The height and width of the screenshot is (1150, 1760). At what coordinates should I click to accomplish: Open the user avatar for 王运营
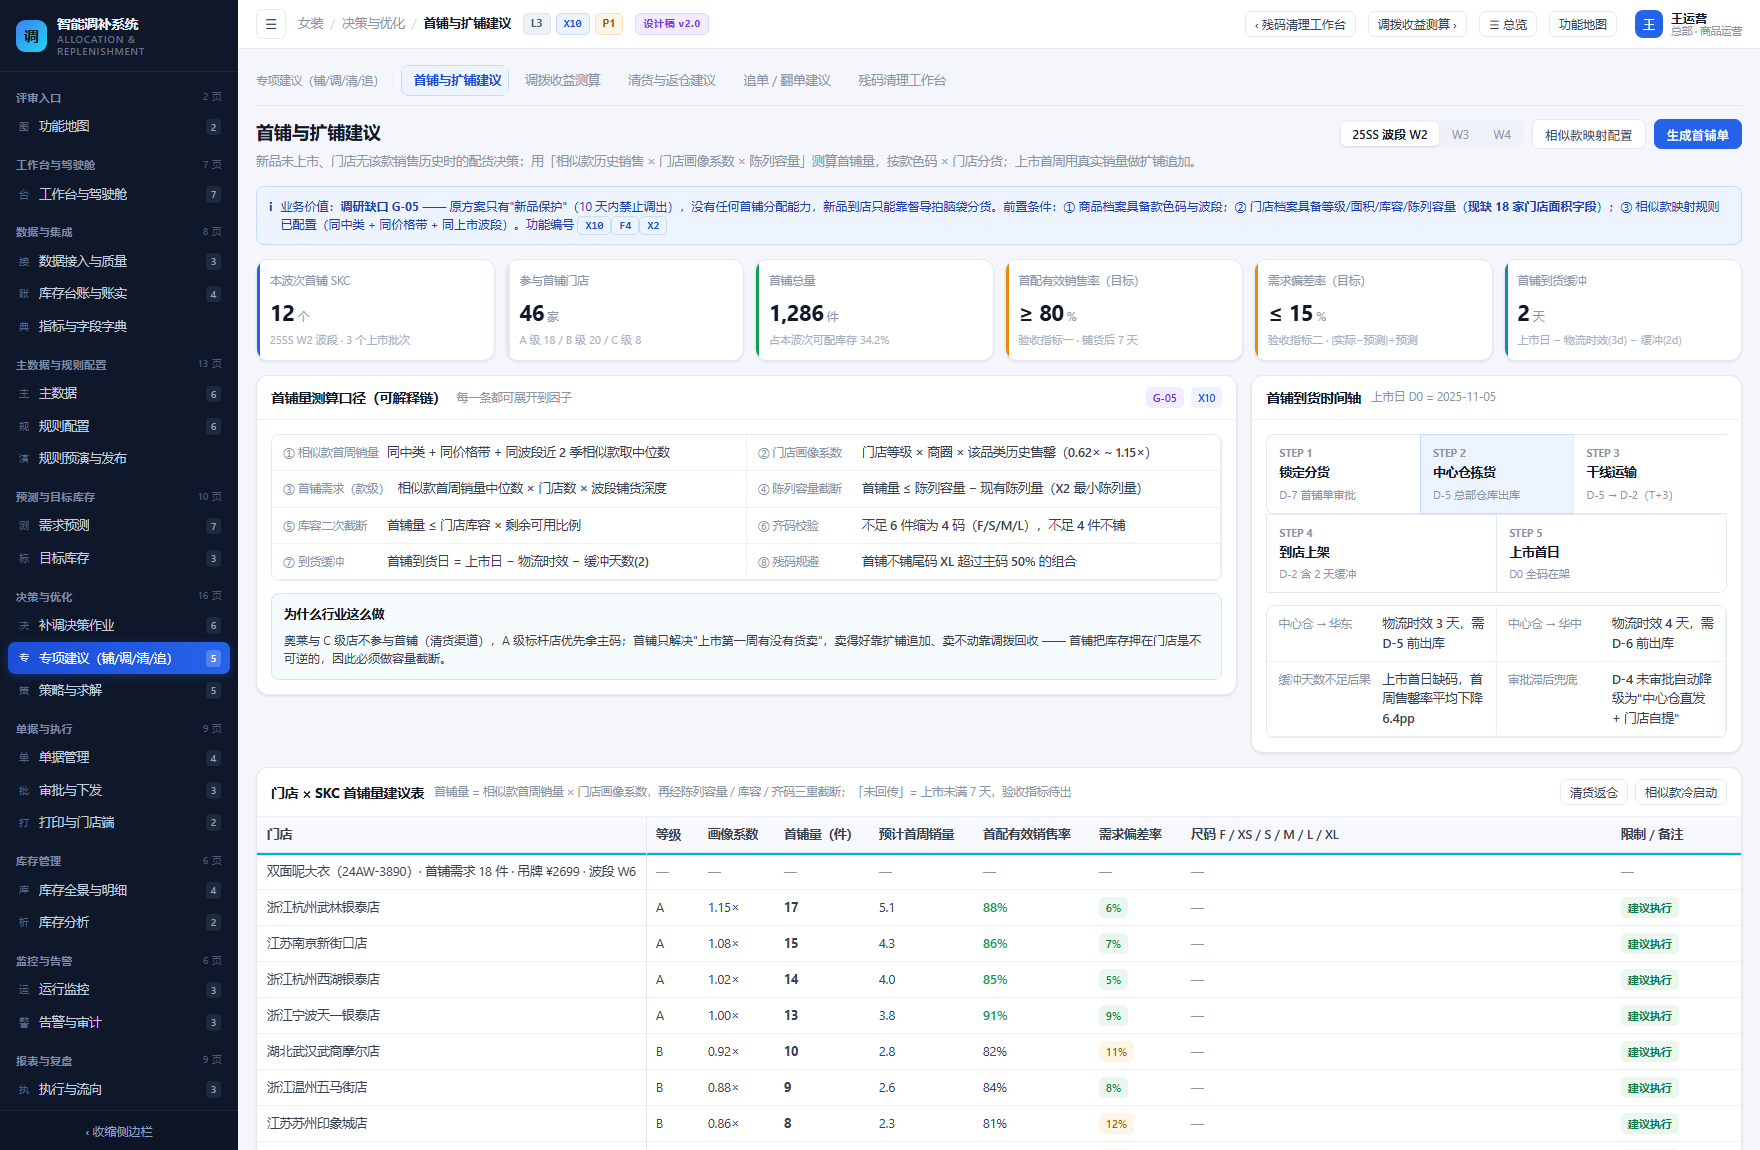point(1648,24)
